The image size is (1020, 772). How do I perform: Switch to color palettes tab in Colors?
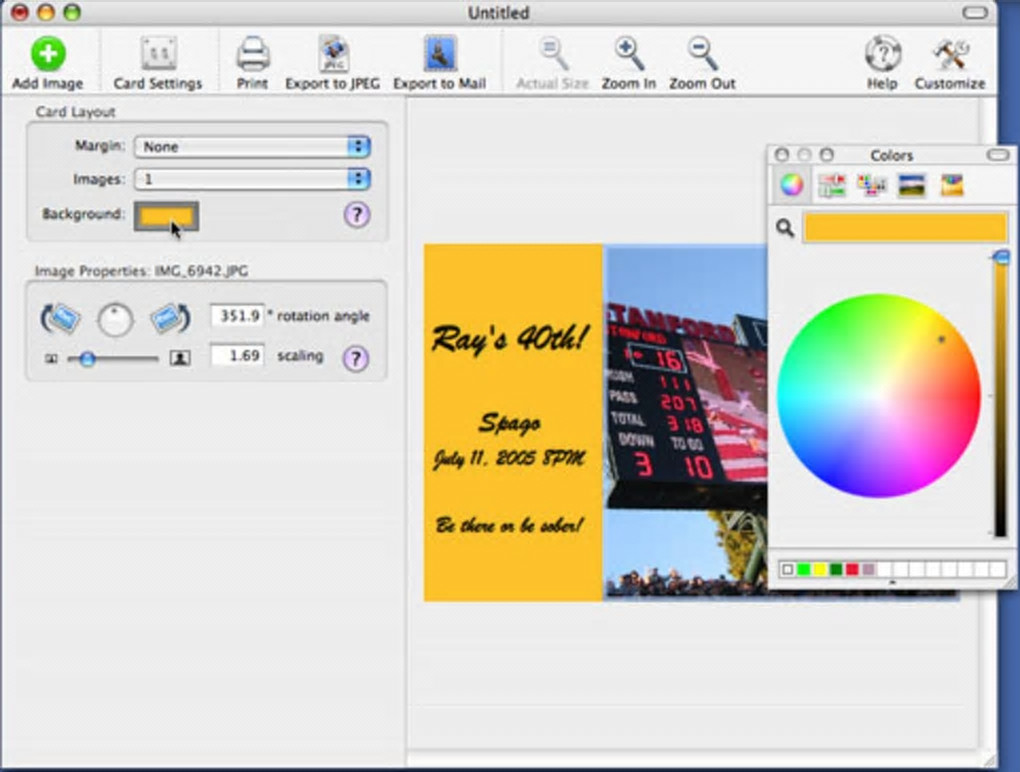coord(872,185)
